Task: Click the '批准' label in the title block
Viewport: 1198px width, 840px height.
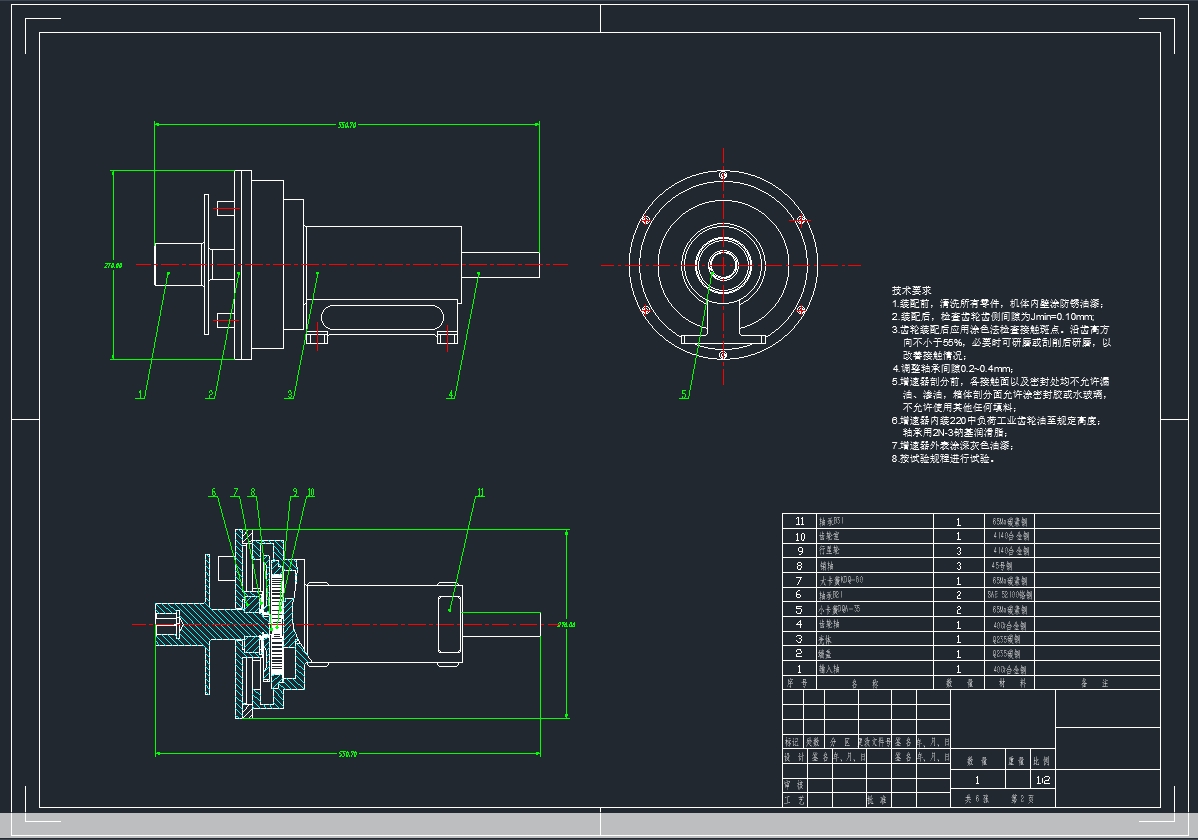Action: pyautogui.click(x=876, y=799)
